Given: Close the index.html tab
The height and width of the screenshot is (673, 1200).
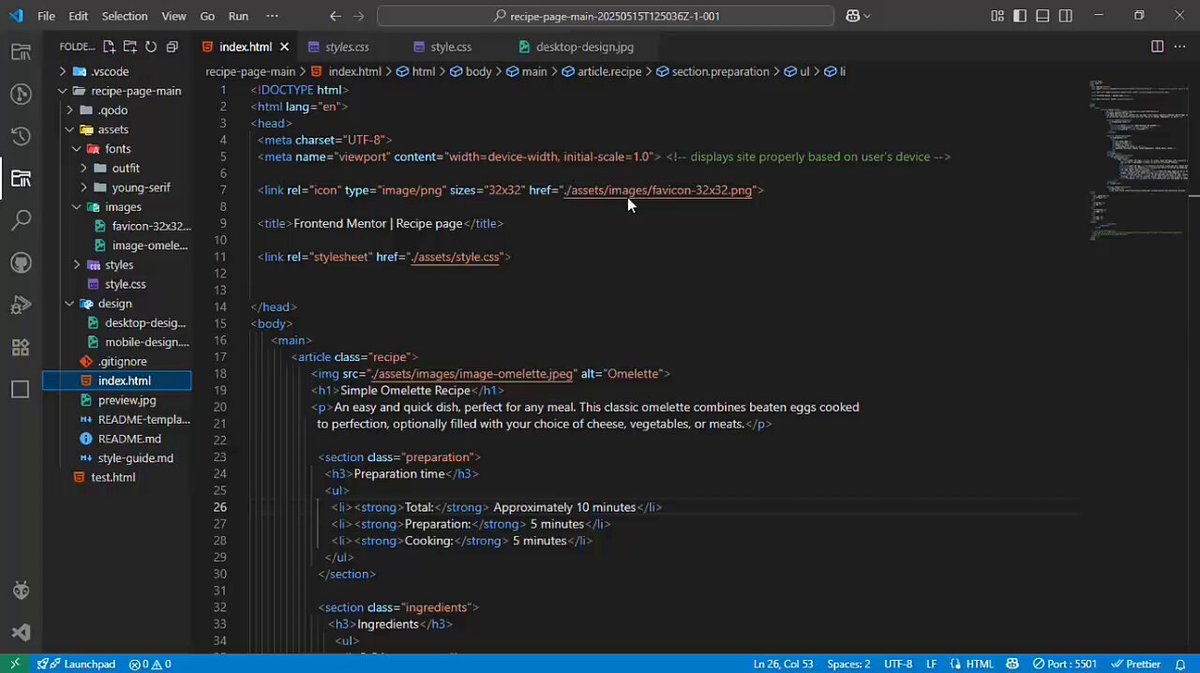Looking at the screenshot, I should click(x=285, y=47).
